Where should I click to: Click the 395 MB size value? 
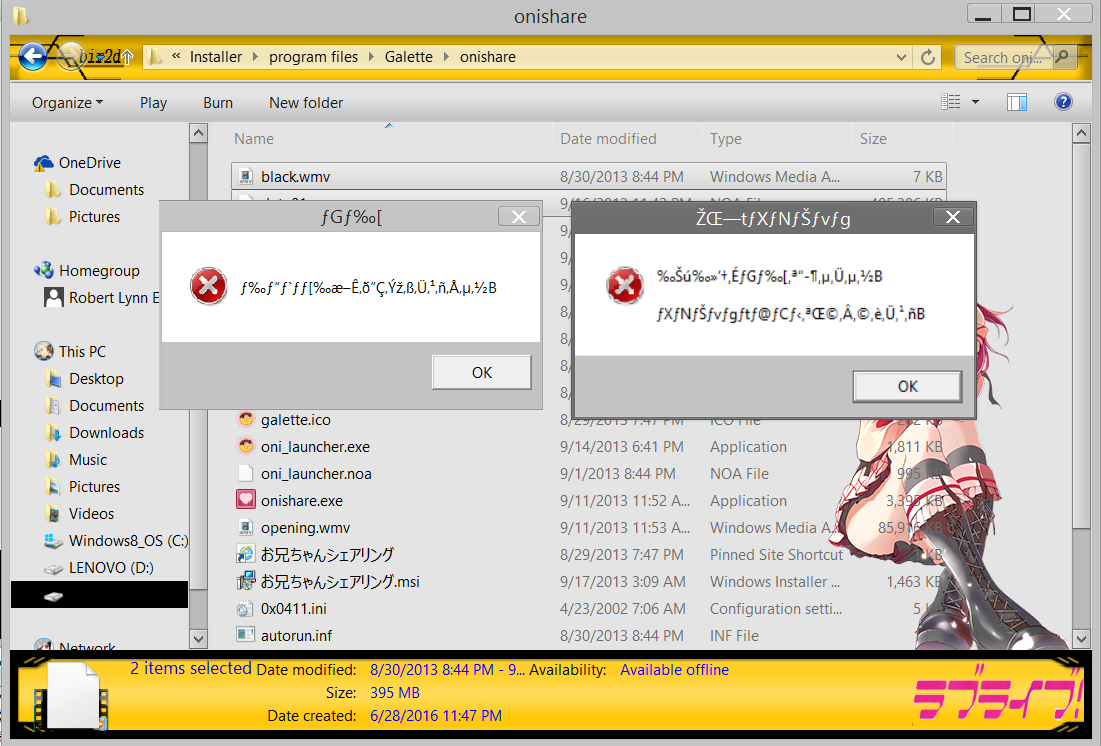tap(395, 693)
